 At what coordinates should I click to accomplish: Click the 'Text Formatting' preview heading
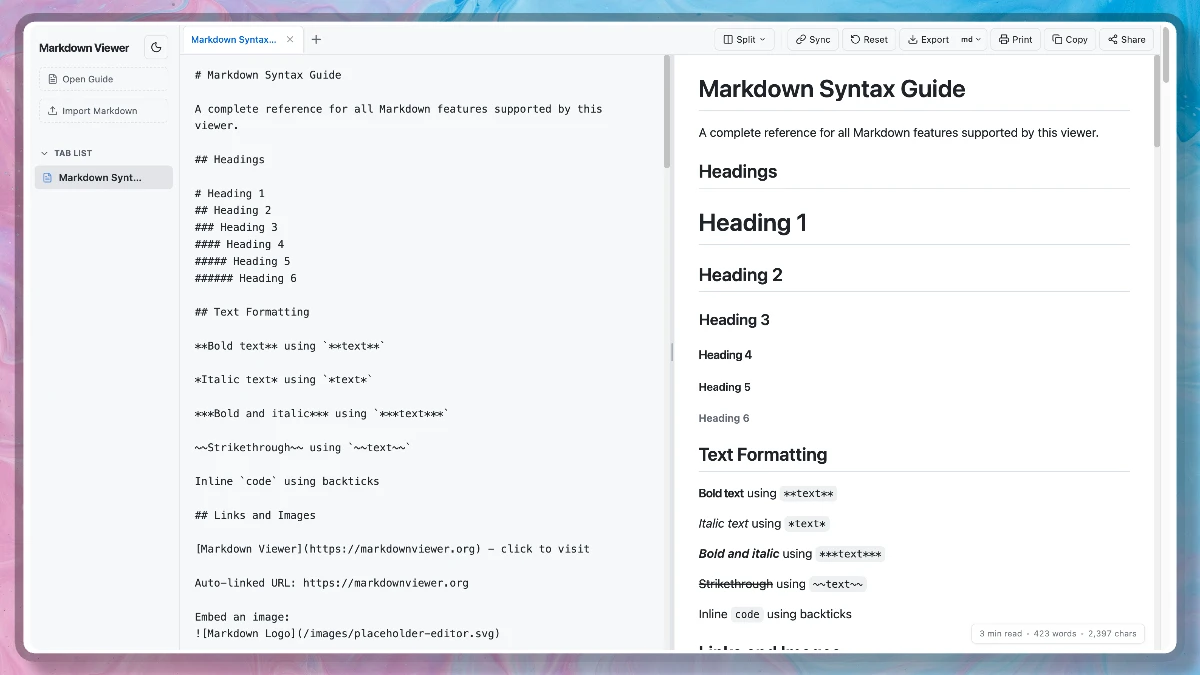pos(763,455)
